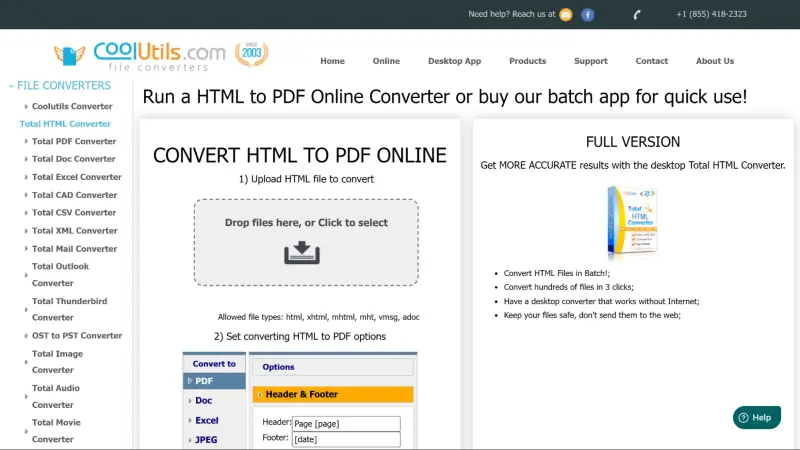Click the Footer input field
The image size is (800, 450).
click(346, 439)
